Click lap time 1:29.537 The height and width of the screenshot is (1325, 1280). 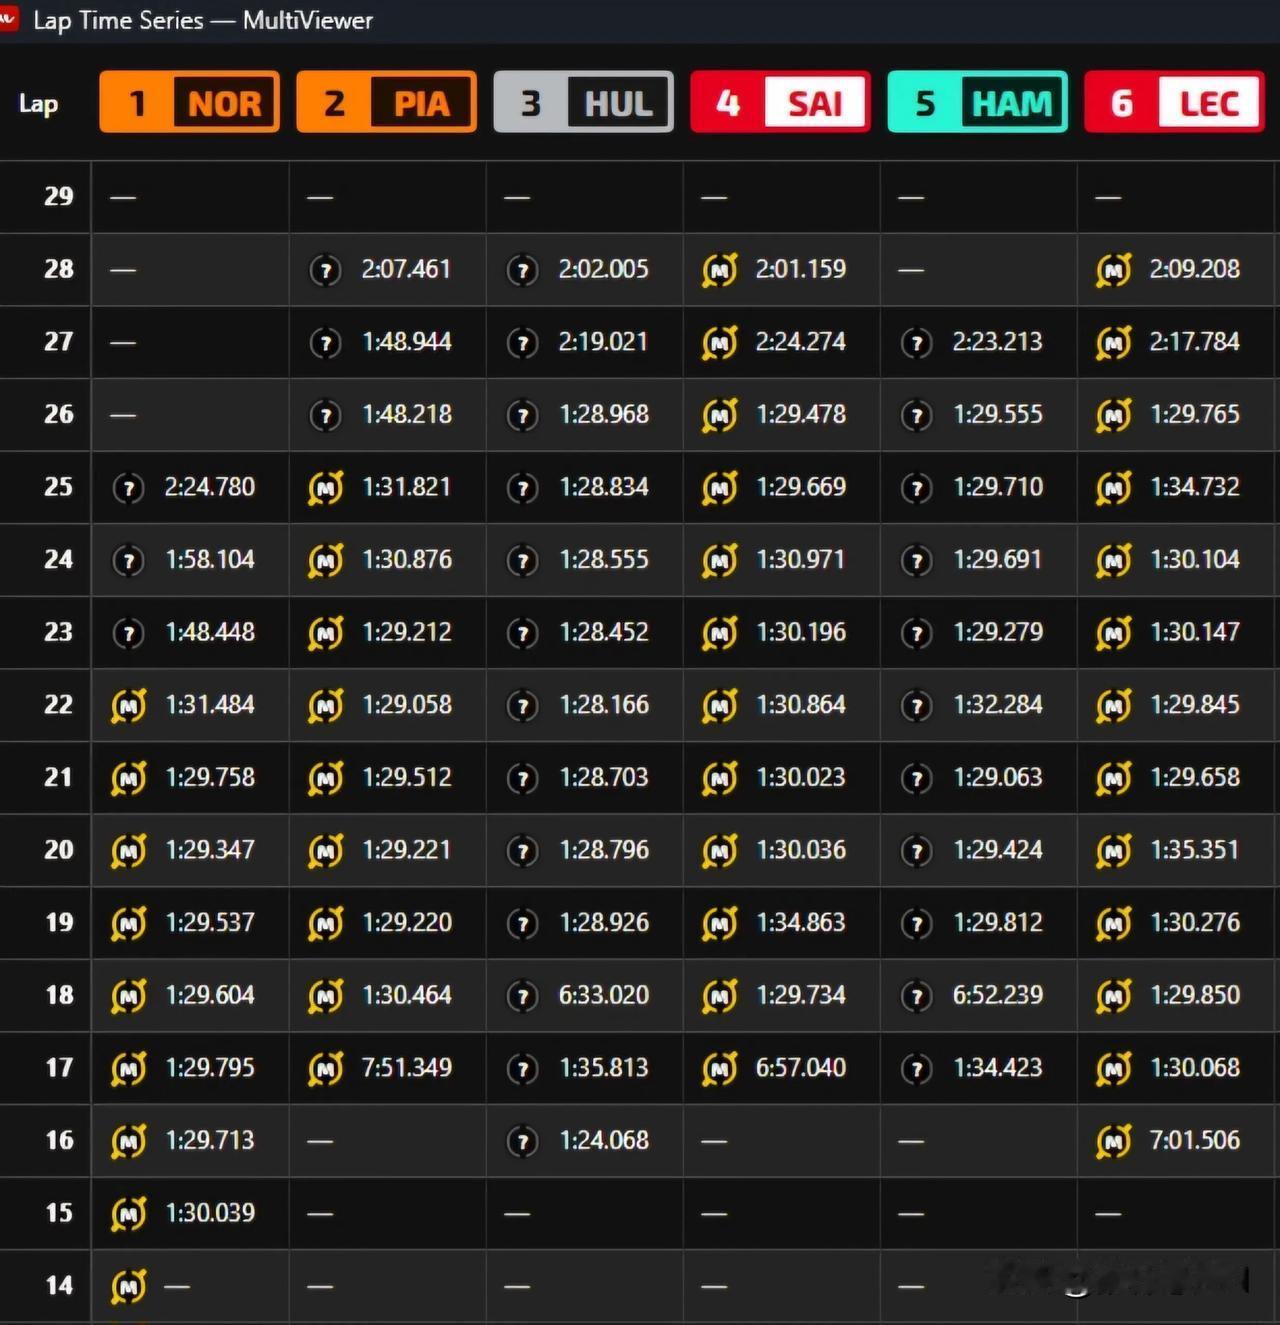click(210, 923)
